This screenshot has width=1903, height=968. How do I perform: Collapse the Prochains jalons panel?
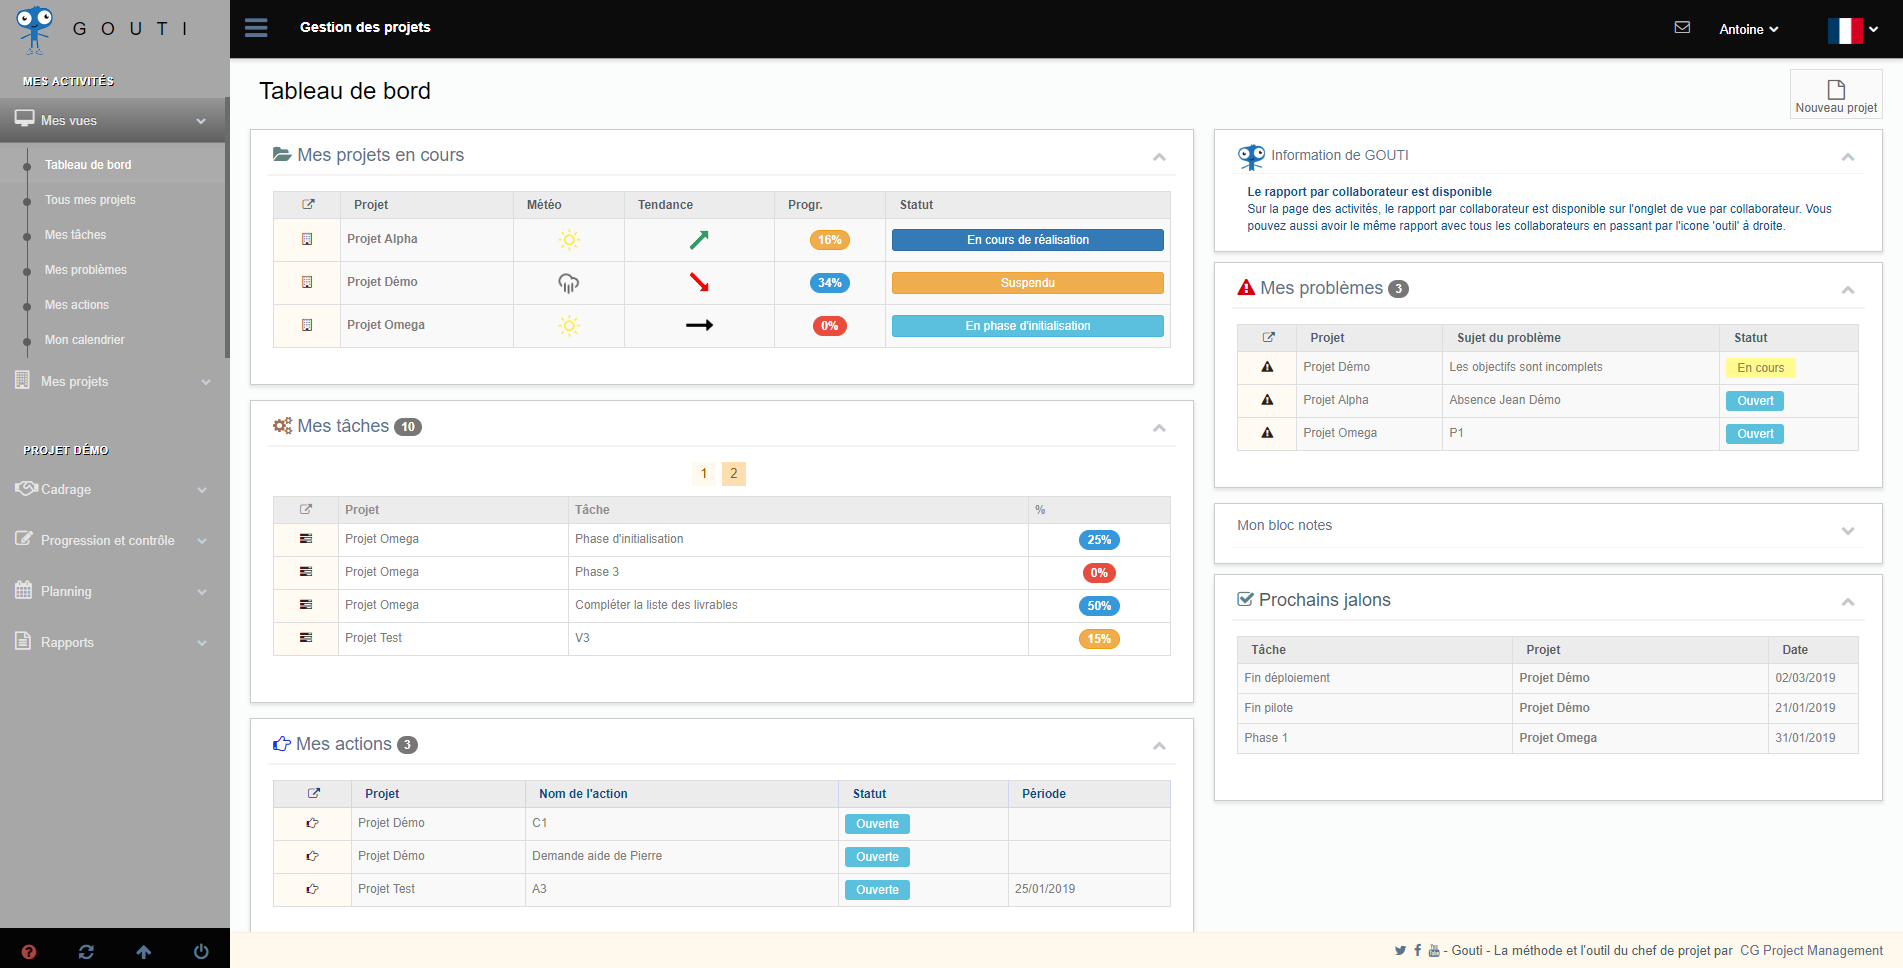1848,602
